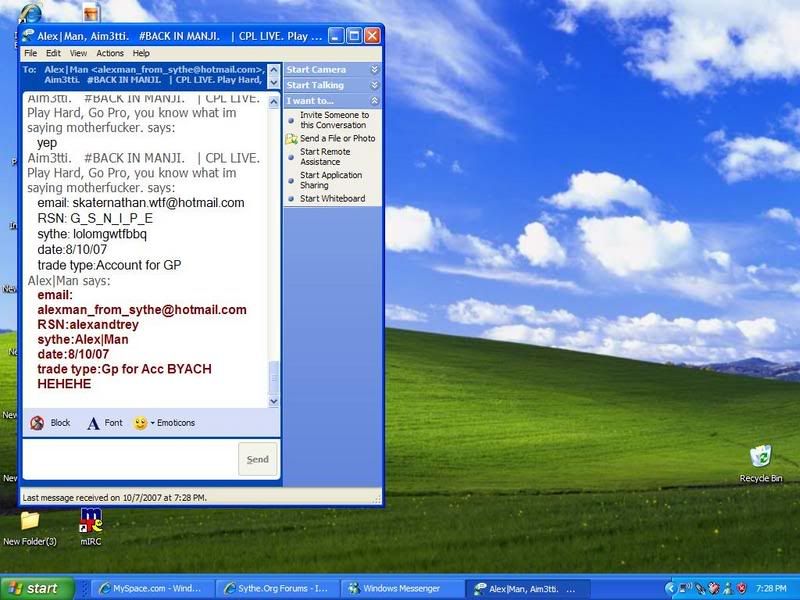Click the Internet Explorer desktop shortcut icon
This screenshot has width=800, height=600.
click(x=30, y=13)
